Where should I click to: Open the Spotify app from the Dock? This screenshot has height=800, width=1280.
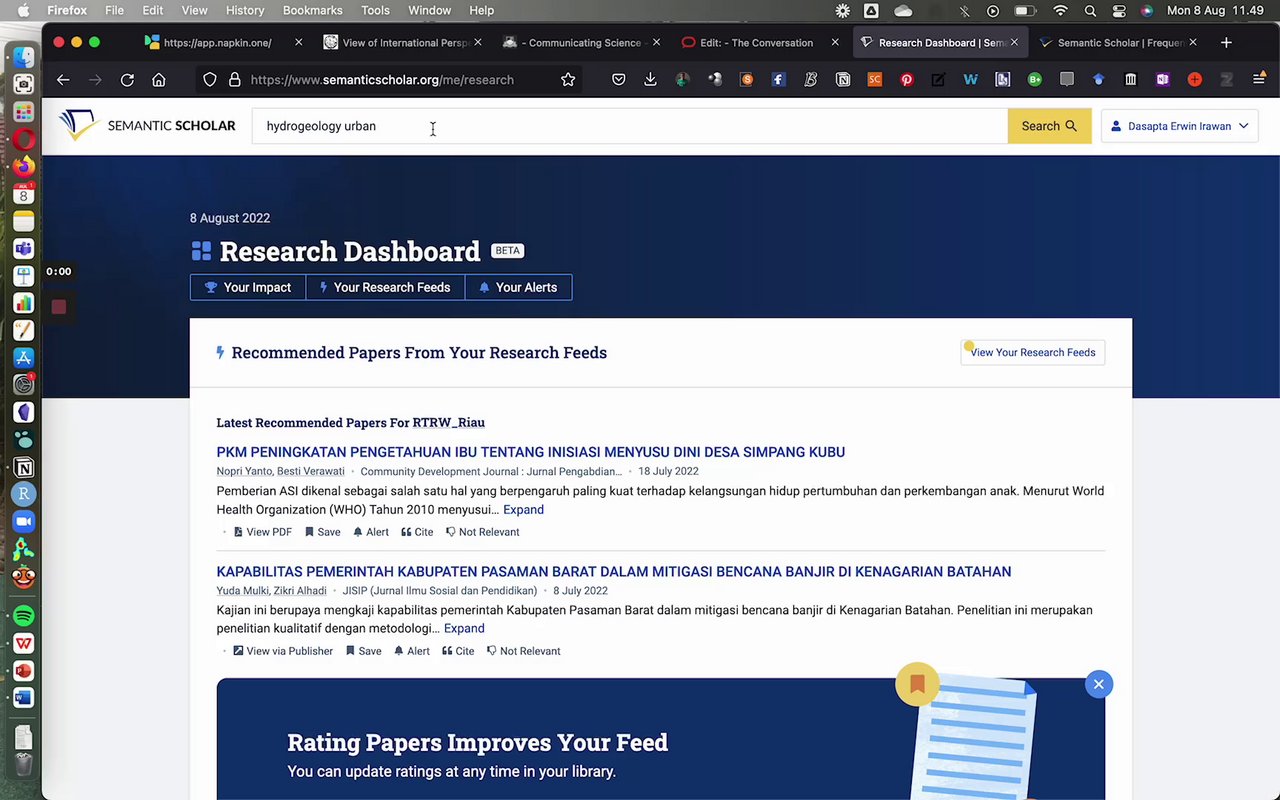coord(24,616)
